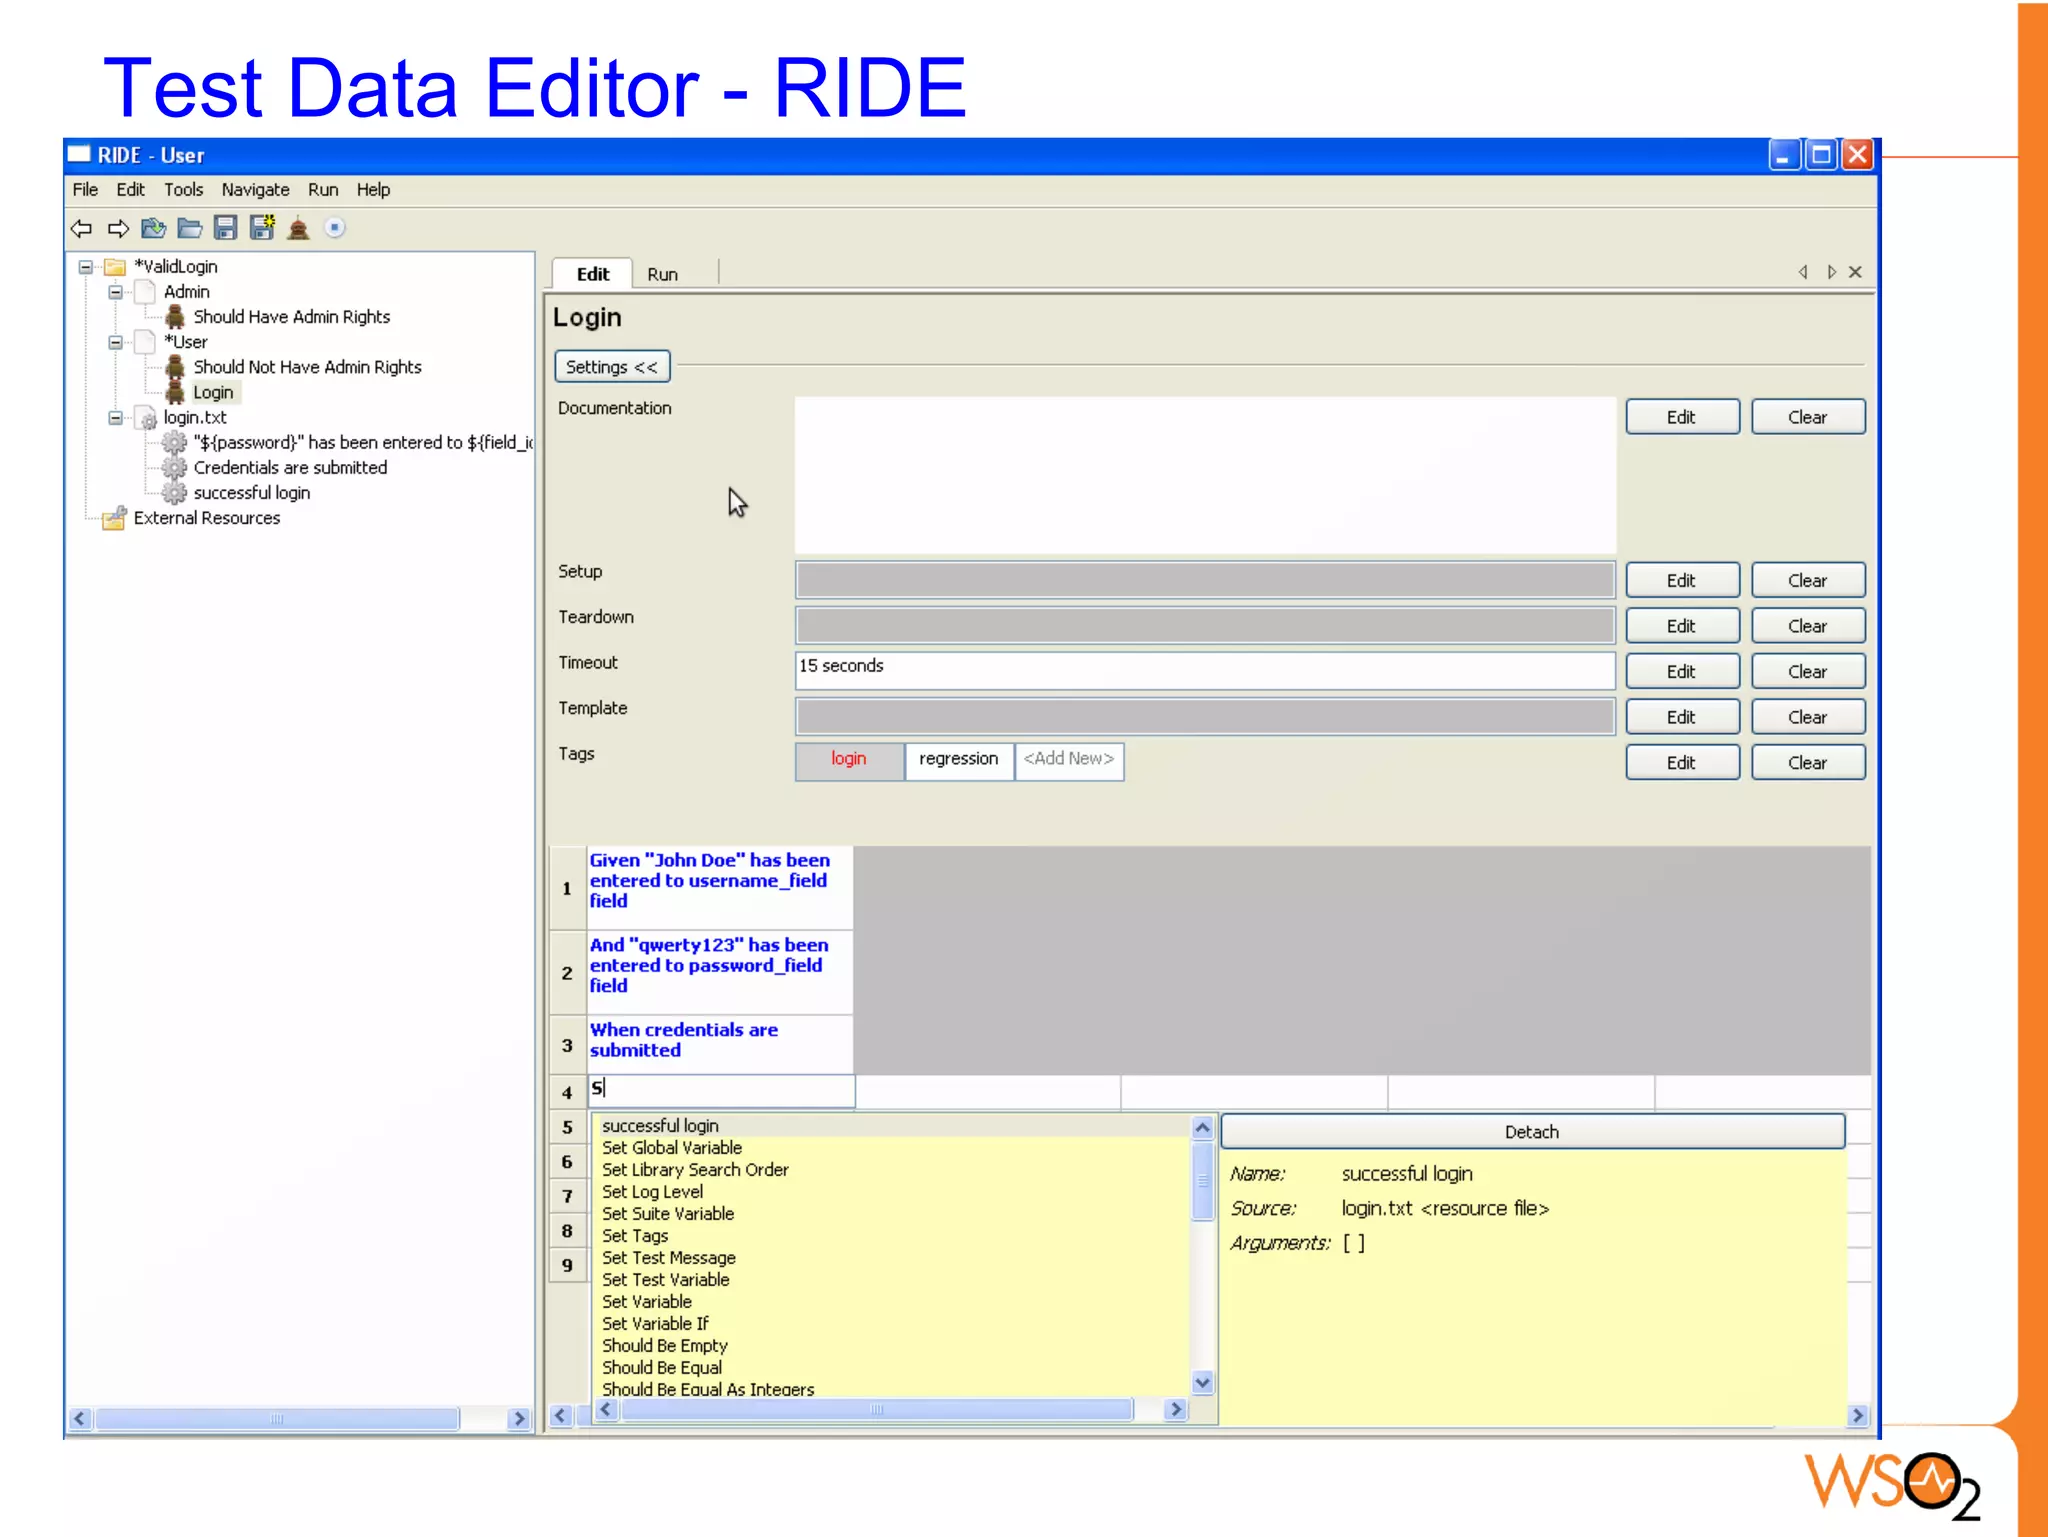This screenshot has height=1537, width=2048.
Task: Open a test suite via the folder with green arrow icon
Action: point(154,229)
